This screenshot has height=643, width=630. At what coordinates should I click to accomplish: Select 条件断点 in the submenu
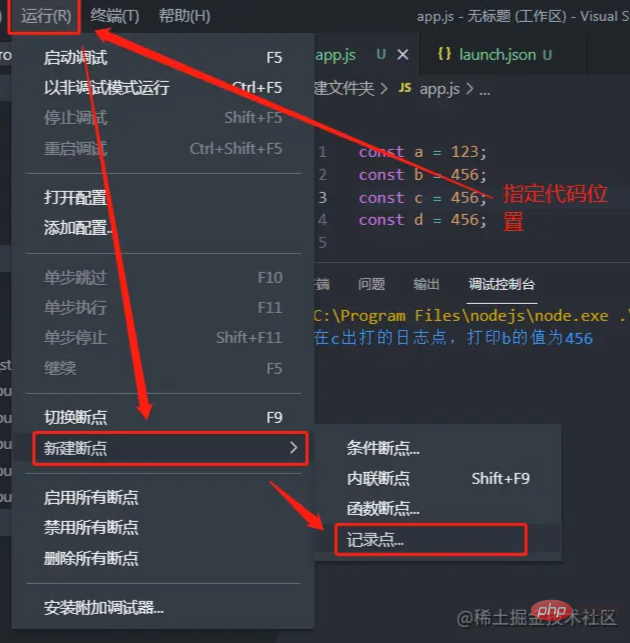coord(438,448)
